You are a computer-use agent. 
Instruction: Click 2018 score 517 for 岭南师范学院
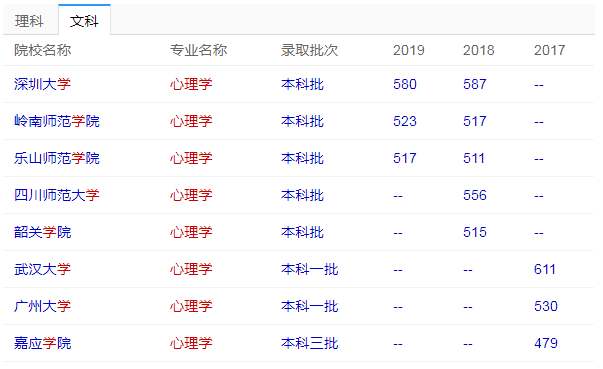pyautogui.click(x=475, y=121)
